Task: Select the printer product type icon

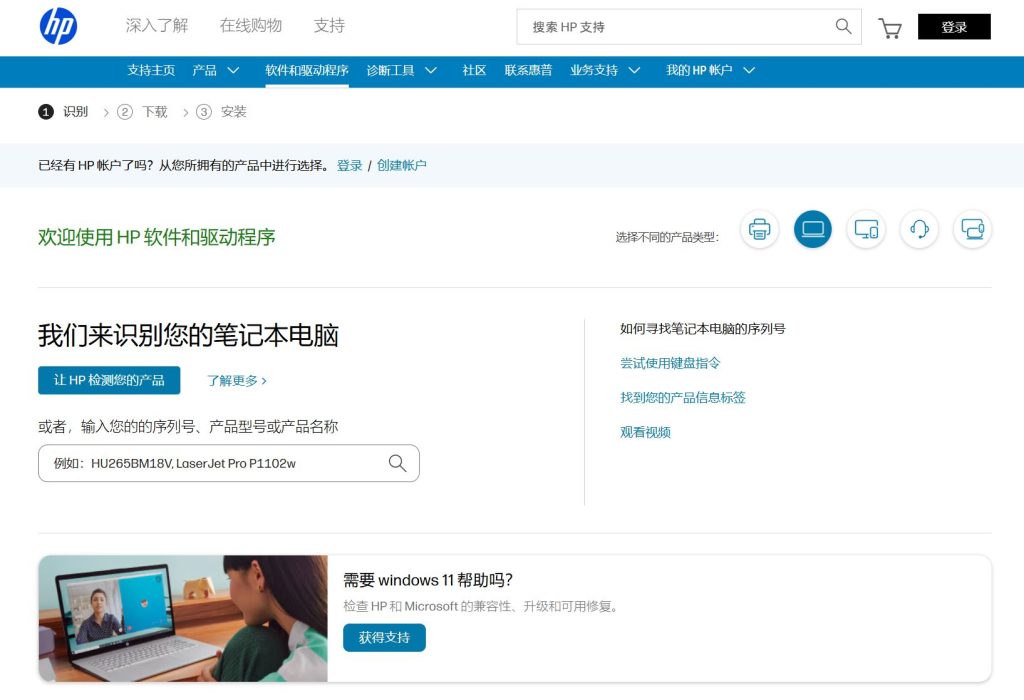Action: (x=760, y=229)
